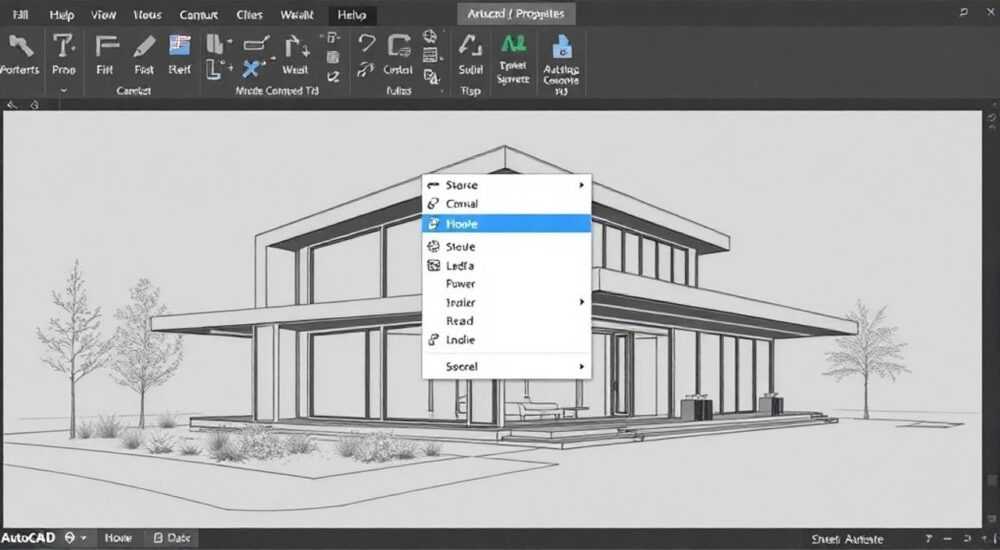Select highlighted Hoole context menu entry
1000x550 pixels.
point(506,224)
